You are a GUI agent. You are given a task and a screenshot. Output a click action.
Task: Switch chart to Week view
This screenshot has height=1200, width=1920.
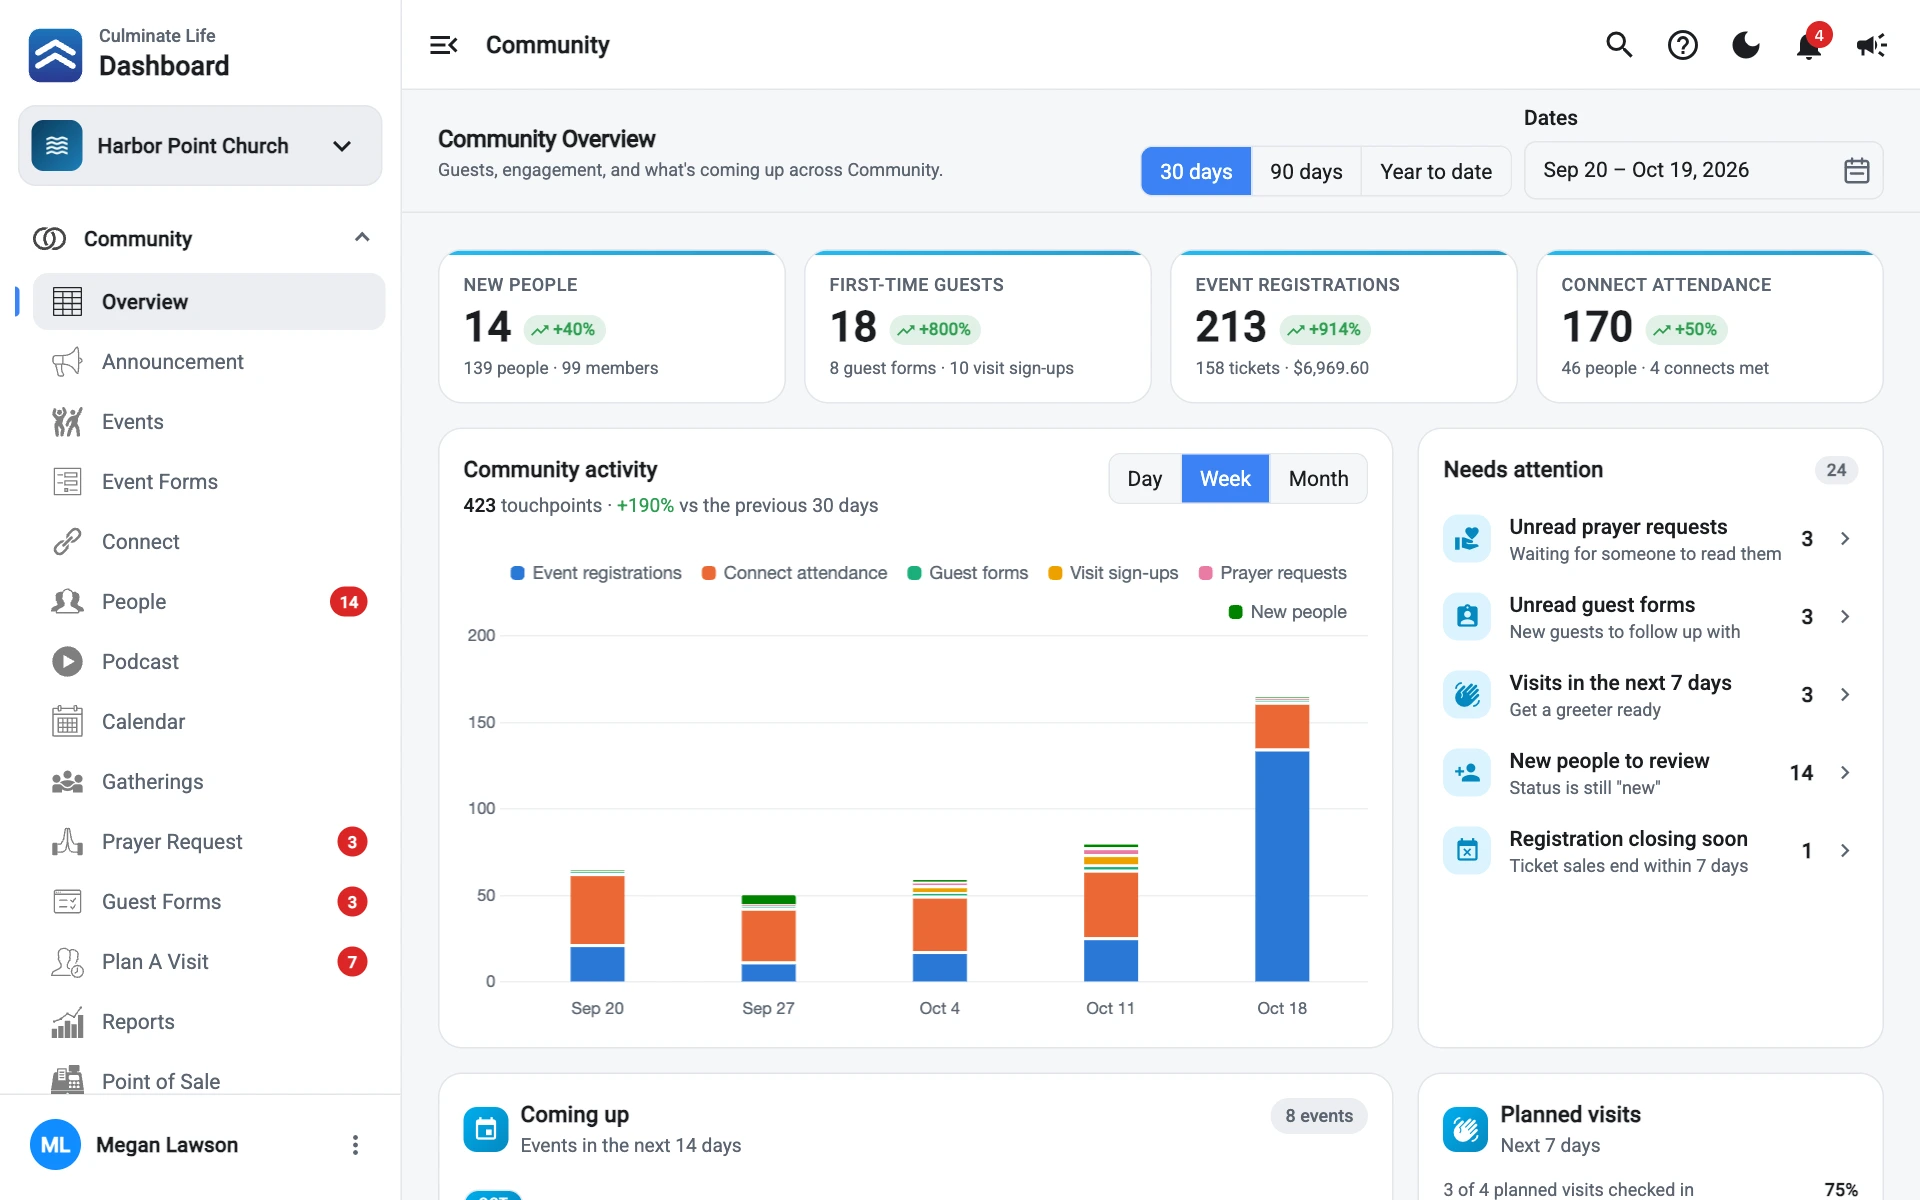1225,479
